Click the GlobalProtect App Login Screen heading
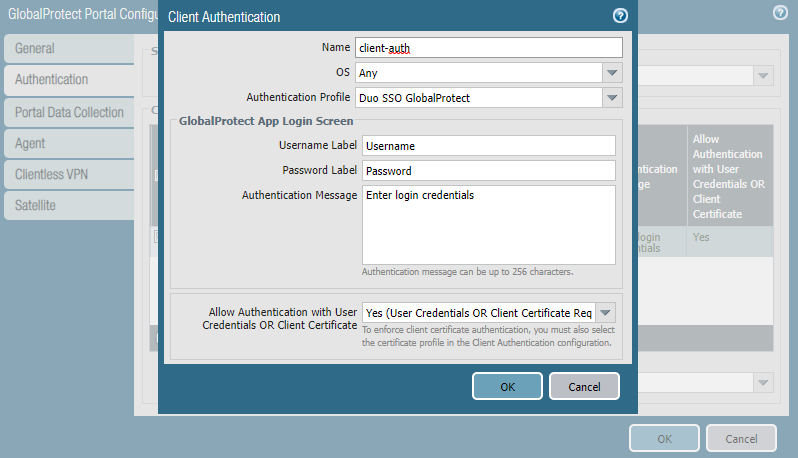This screenshot has height=458, width=798. coord(266,121)
